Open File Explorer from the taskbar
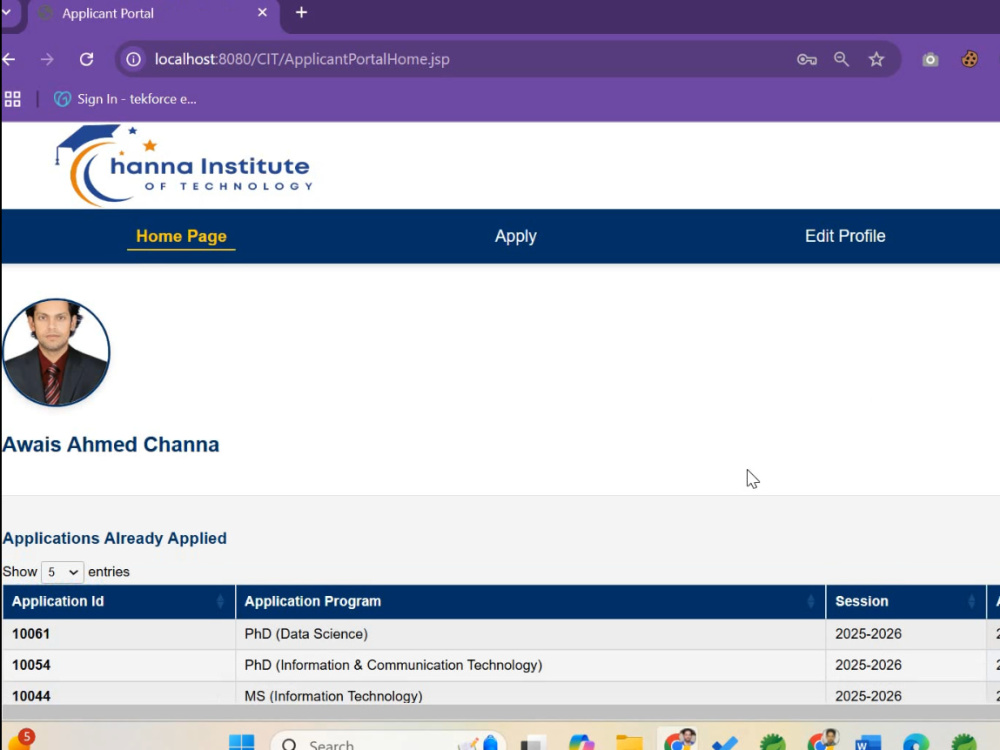Viewport: 1000px width, 750px height. (x=629, y=742)
